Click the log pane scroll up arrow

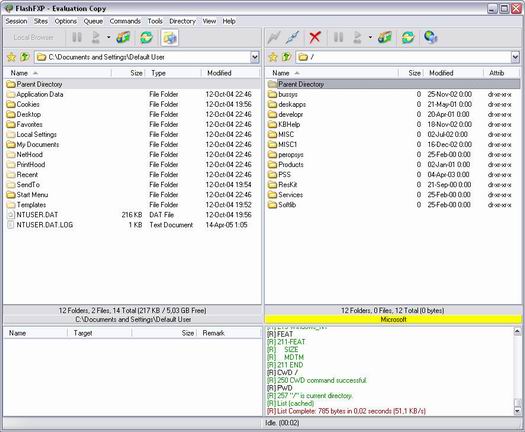517,332
